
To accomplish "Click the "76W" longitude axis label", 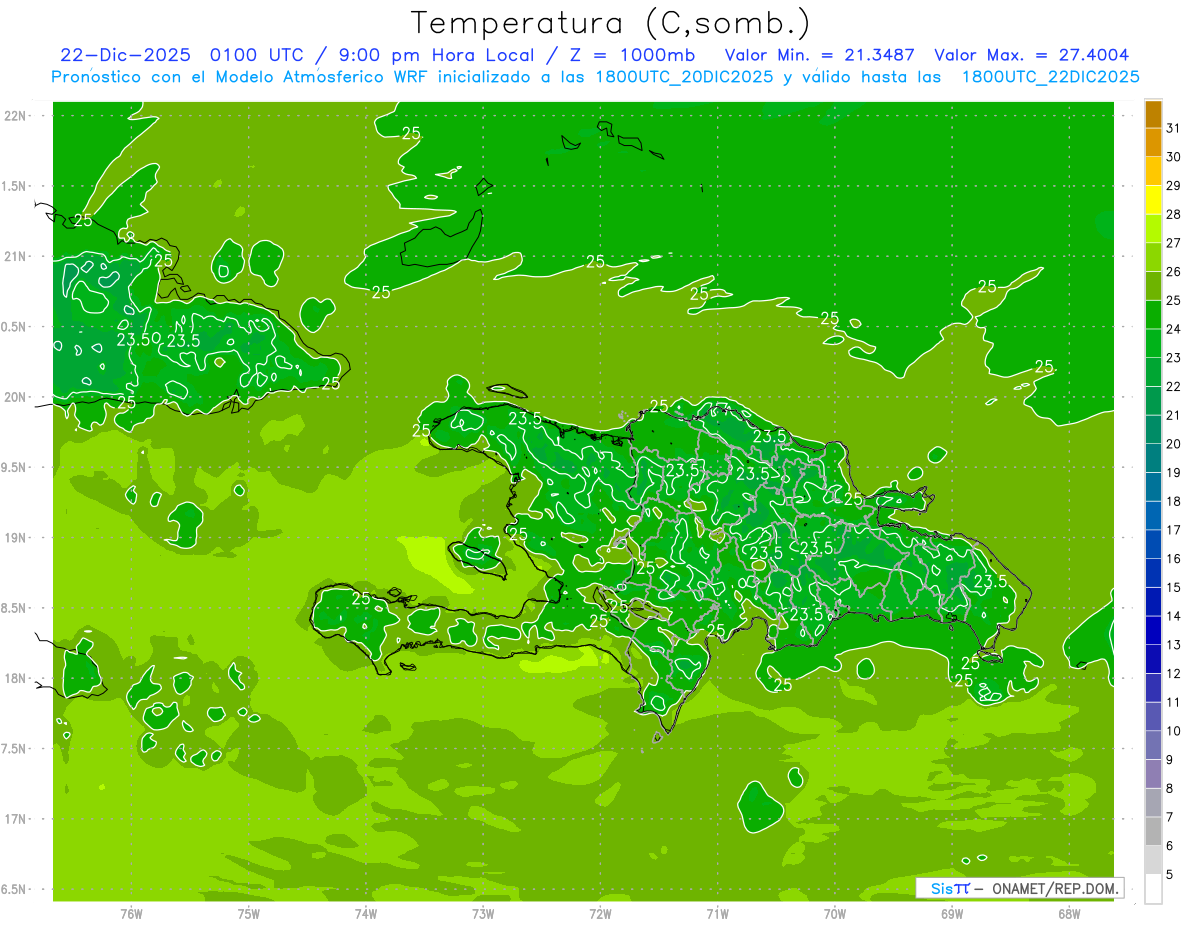I will point(131,914).
